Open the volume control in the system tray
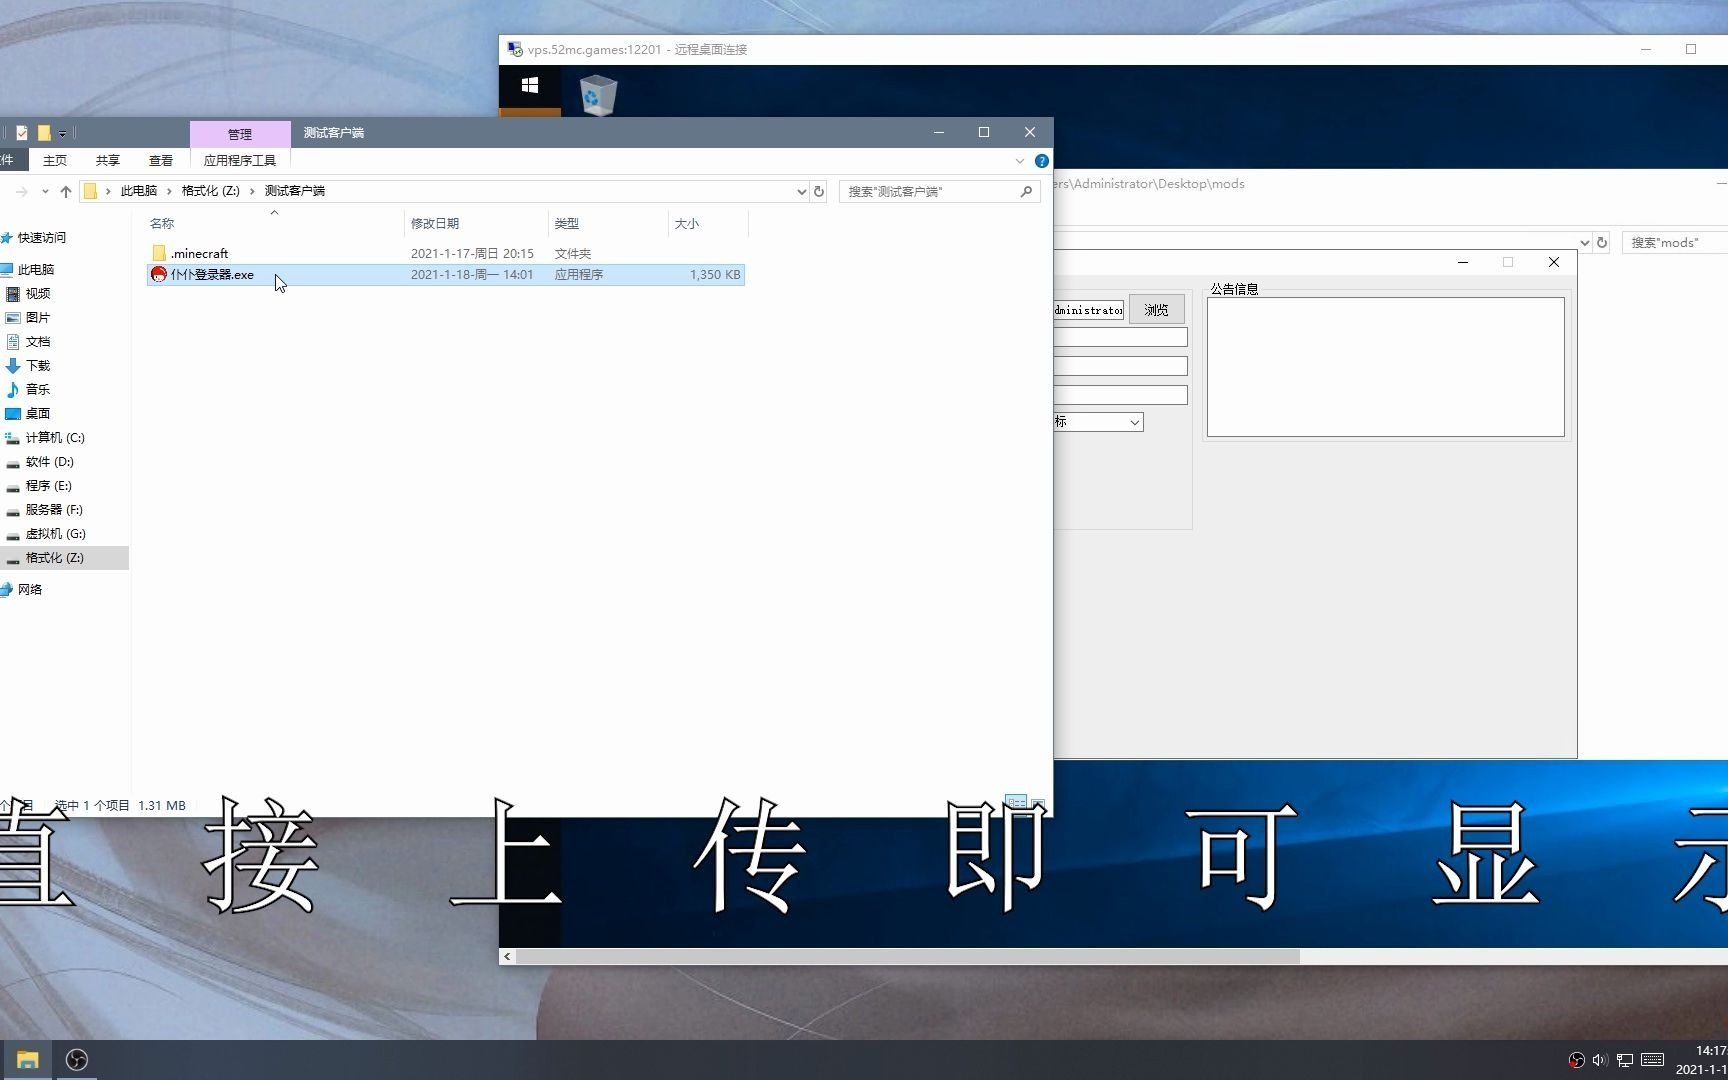This screenshot has height=1080, width=1728. (1600, 1060)
